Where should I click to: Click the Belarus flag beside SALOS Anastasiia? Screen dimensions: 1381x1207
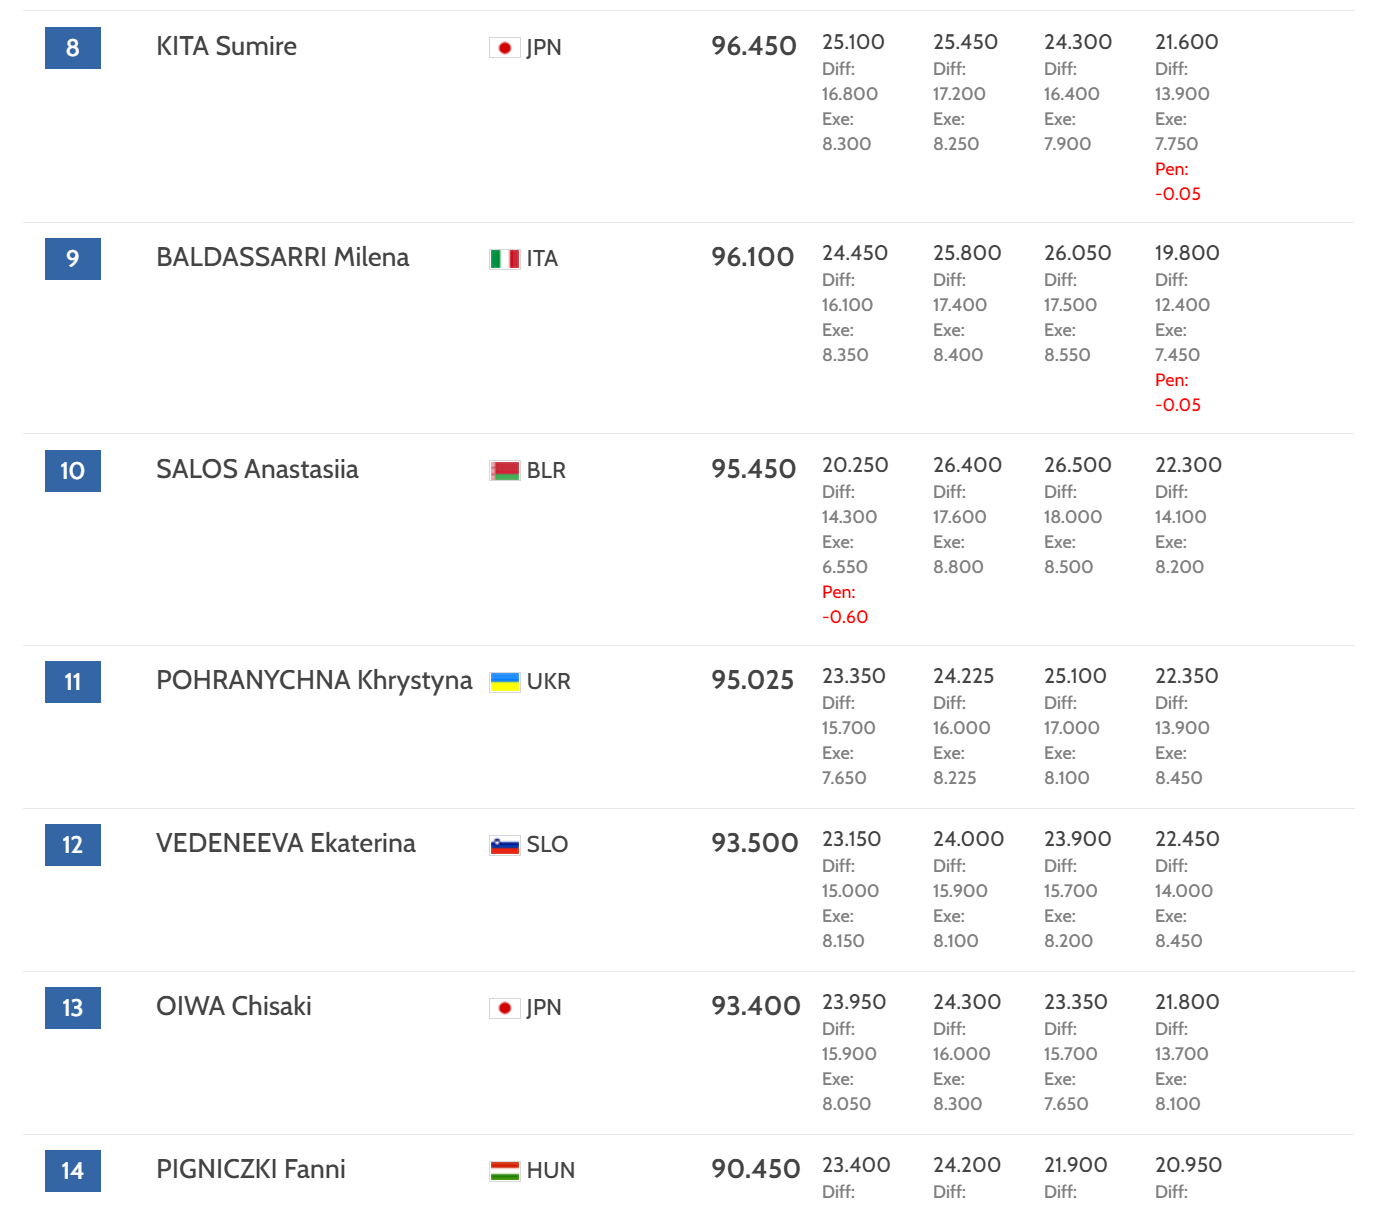[504, 471]
